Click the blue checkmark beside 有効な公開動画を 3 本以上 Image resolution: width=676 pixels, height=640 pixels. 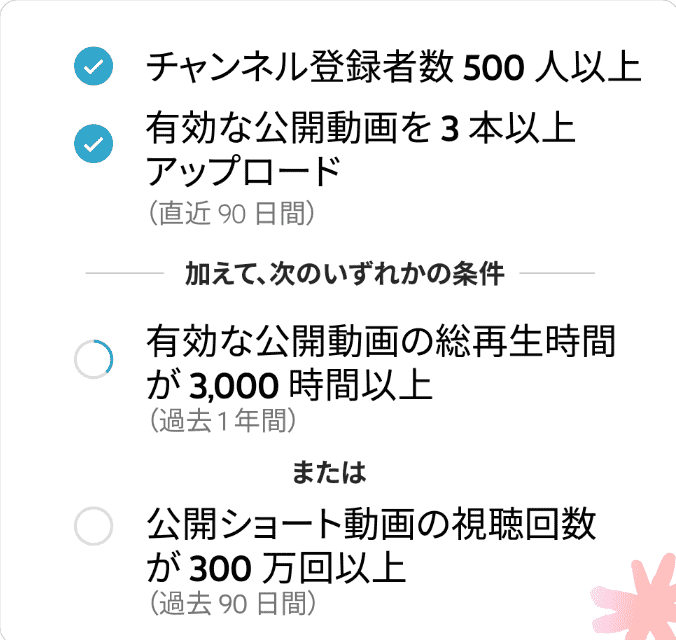click(x=94, y=144)
